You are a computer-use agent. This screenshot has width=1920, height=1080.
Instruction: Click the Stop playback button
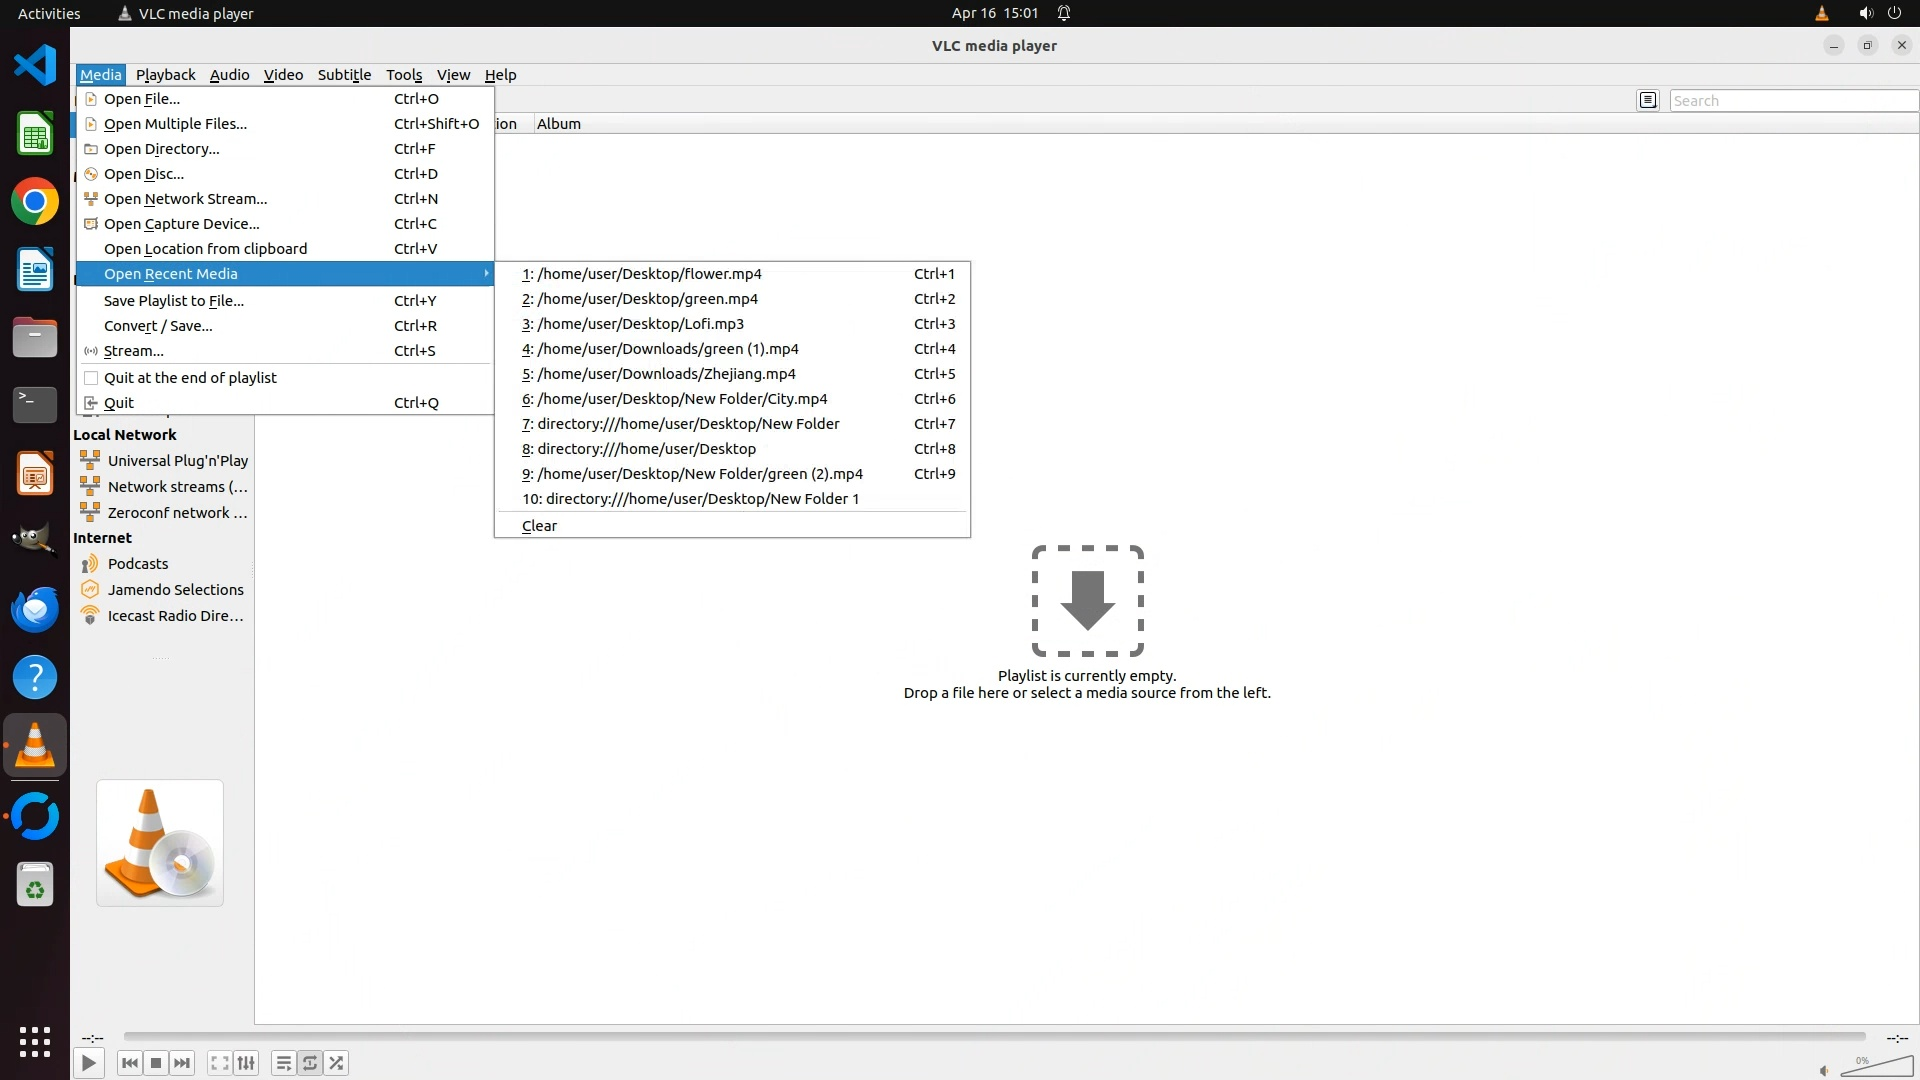pyautogui.click(x=156, y=1063)
